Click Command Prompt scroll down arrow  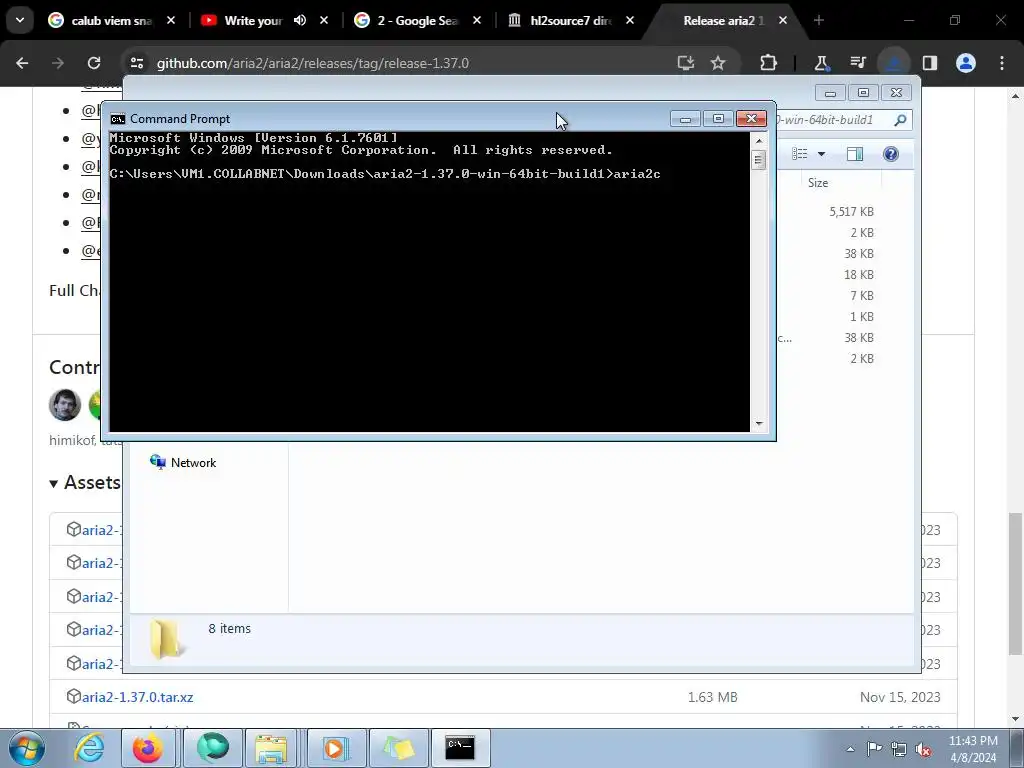758,424
